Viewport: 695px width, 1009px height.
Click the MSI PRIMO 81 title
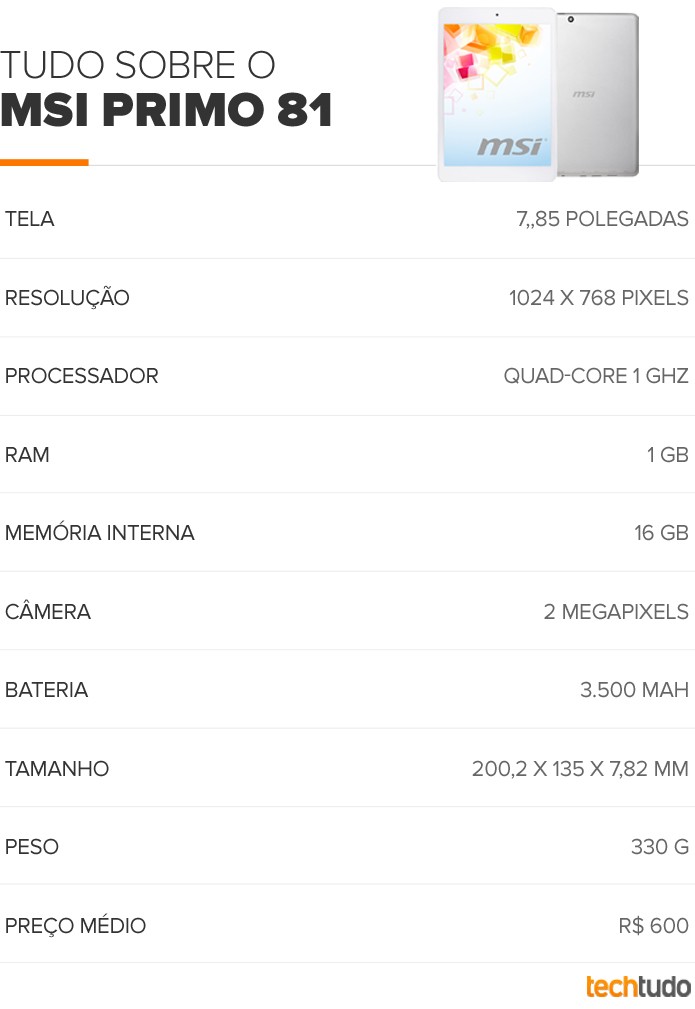(x=167, y=109)
